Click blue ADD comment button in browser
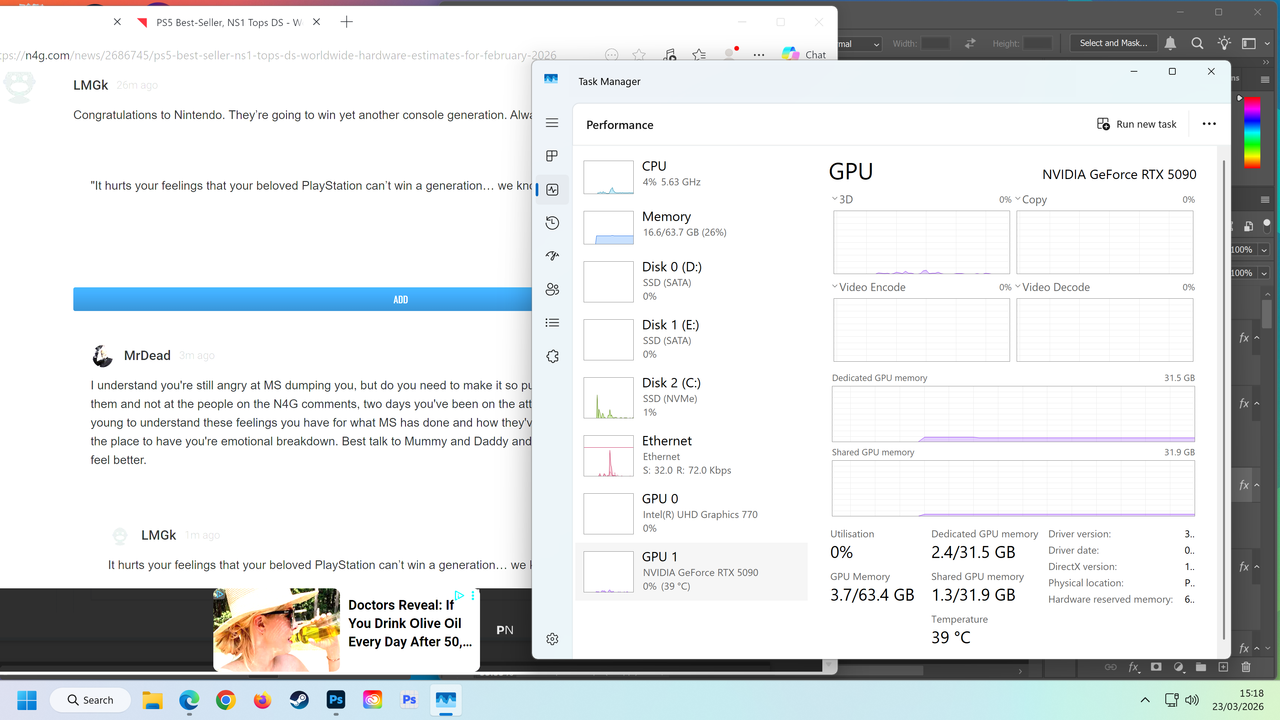This screenshot has width=1280, height=720. [x=400, y=299]
